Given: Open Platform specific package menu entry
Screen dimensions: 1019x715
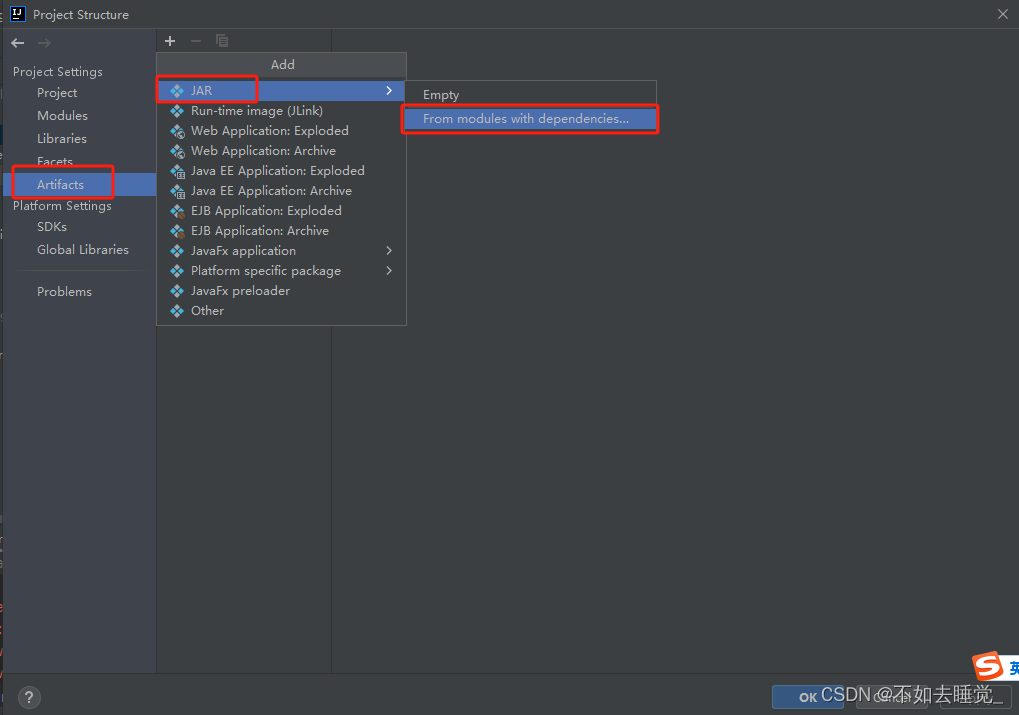Looking at the screenshot, I should coord(281,271).
